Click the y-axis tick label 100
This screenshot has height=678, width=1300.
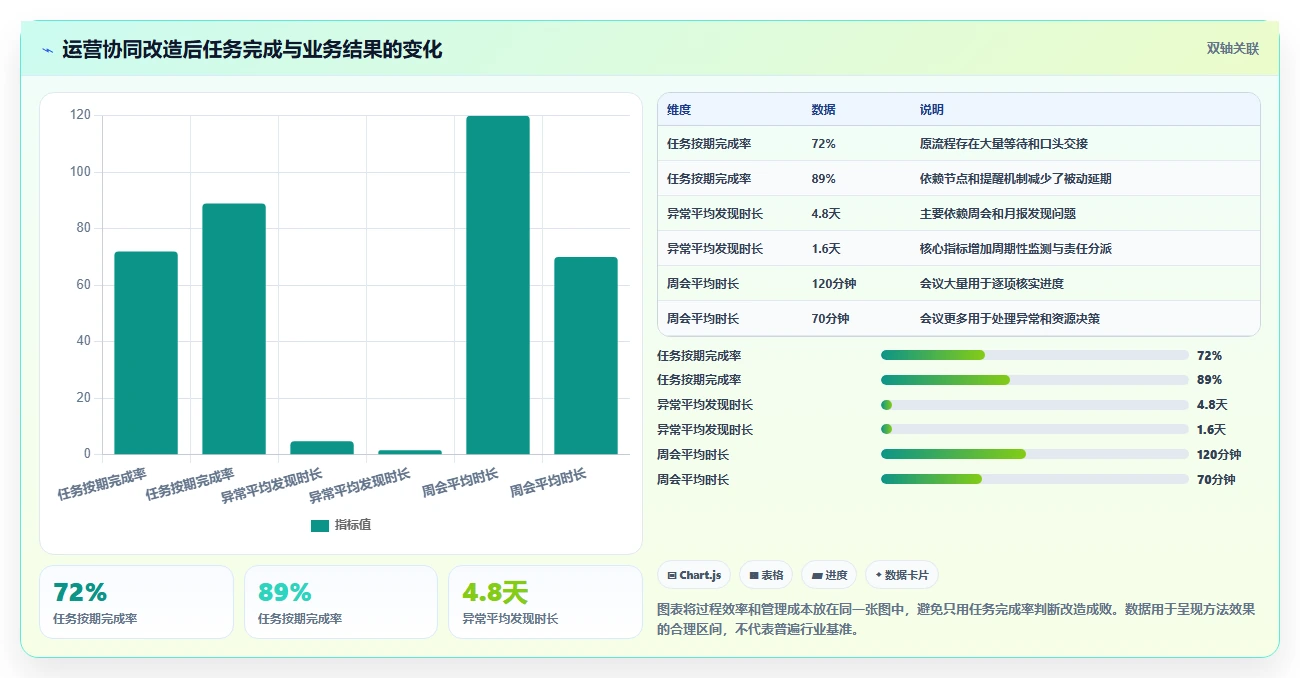click(x=80, y=172)
